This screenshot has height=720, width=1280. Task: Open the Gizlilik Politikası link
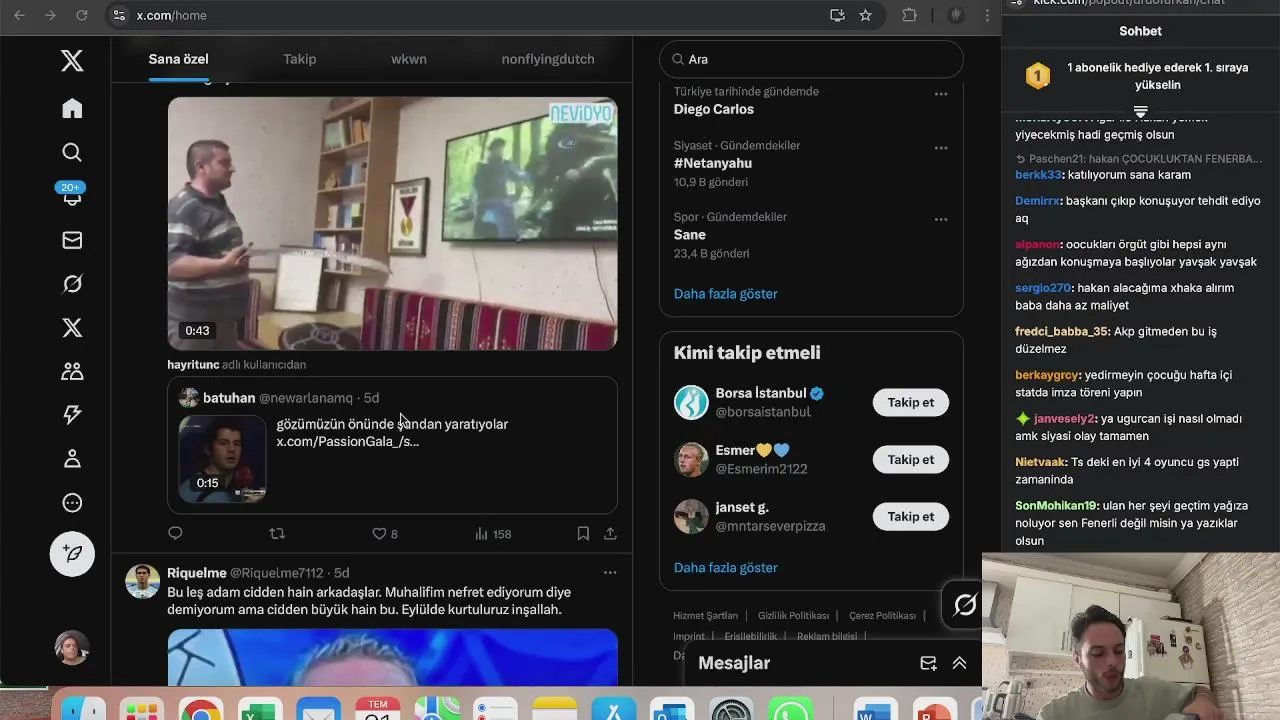794,616
